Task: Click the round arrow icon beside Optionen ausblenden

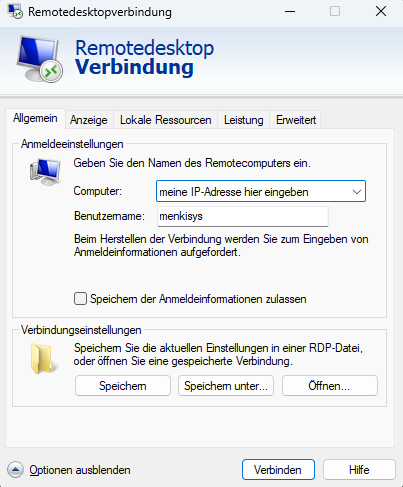Action: pyautogui.click(x=15, y=470)
